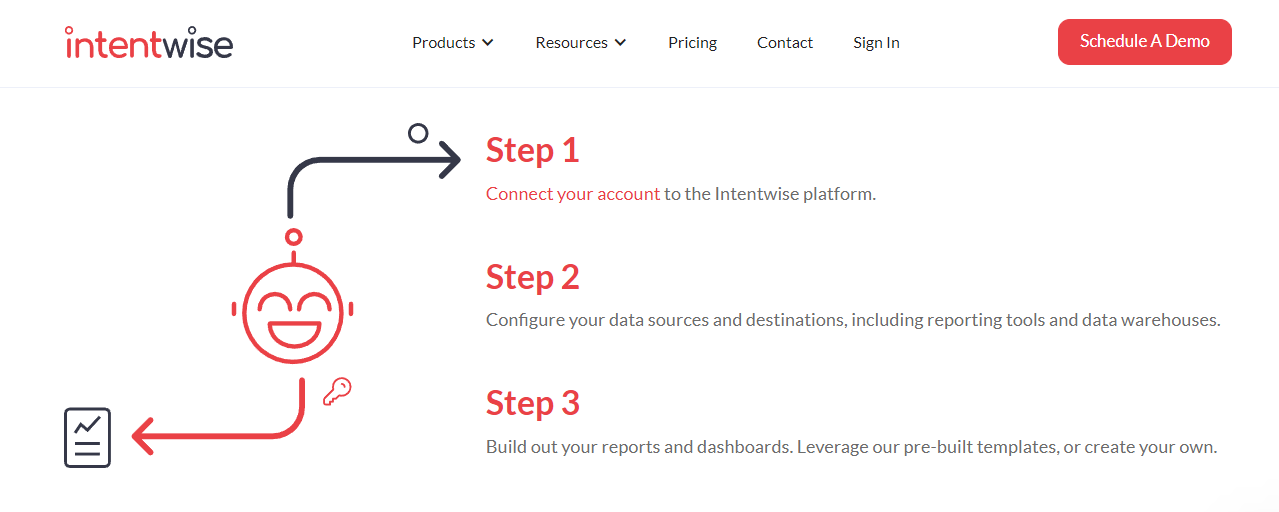Image resolution: width=1279 pixels, height=512 pixels.
Task: Click the small dark circle above the arrow
Action: (x=418, y=133)
